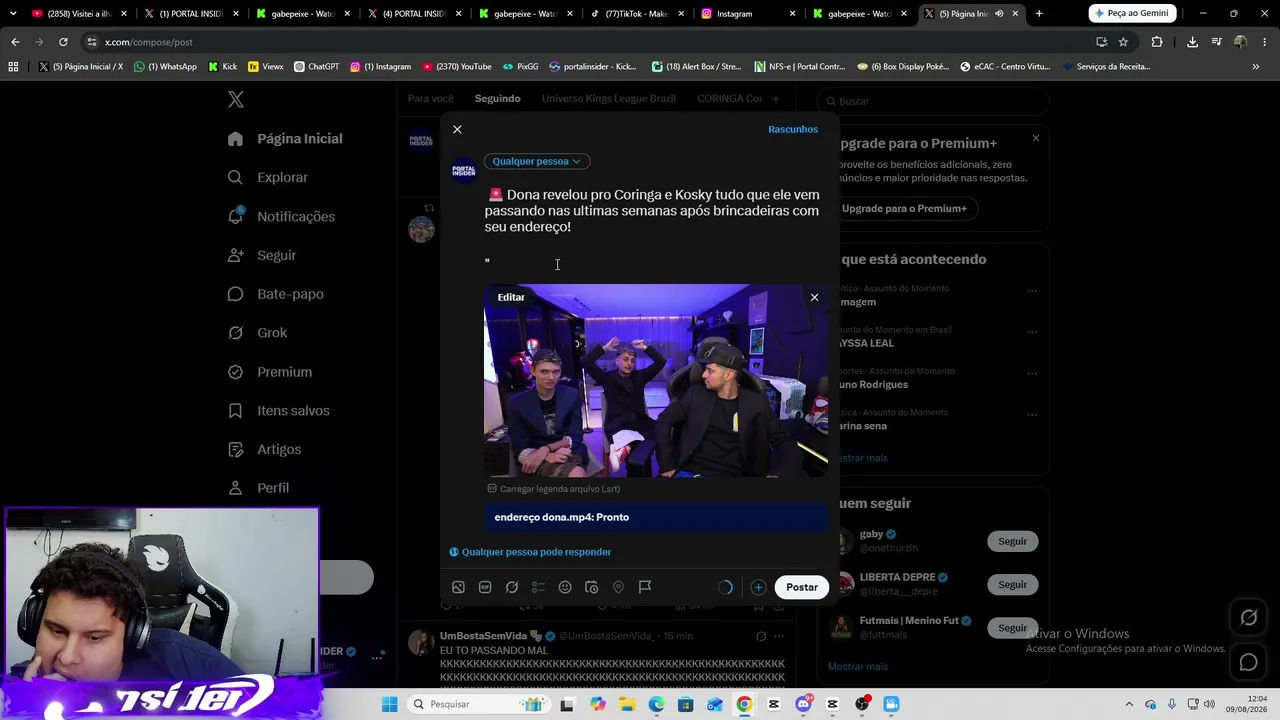Open Grok in the sidebar

(257, 333)
